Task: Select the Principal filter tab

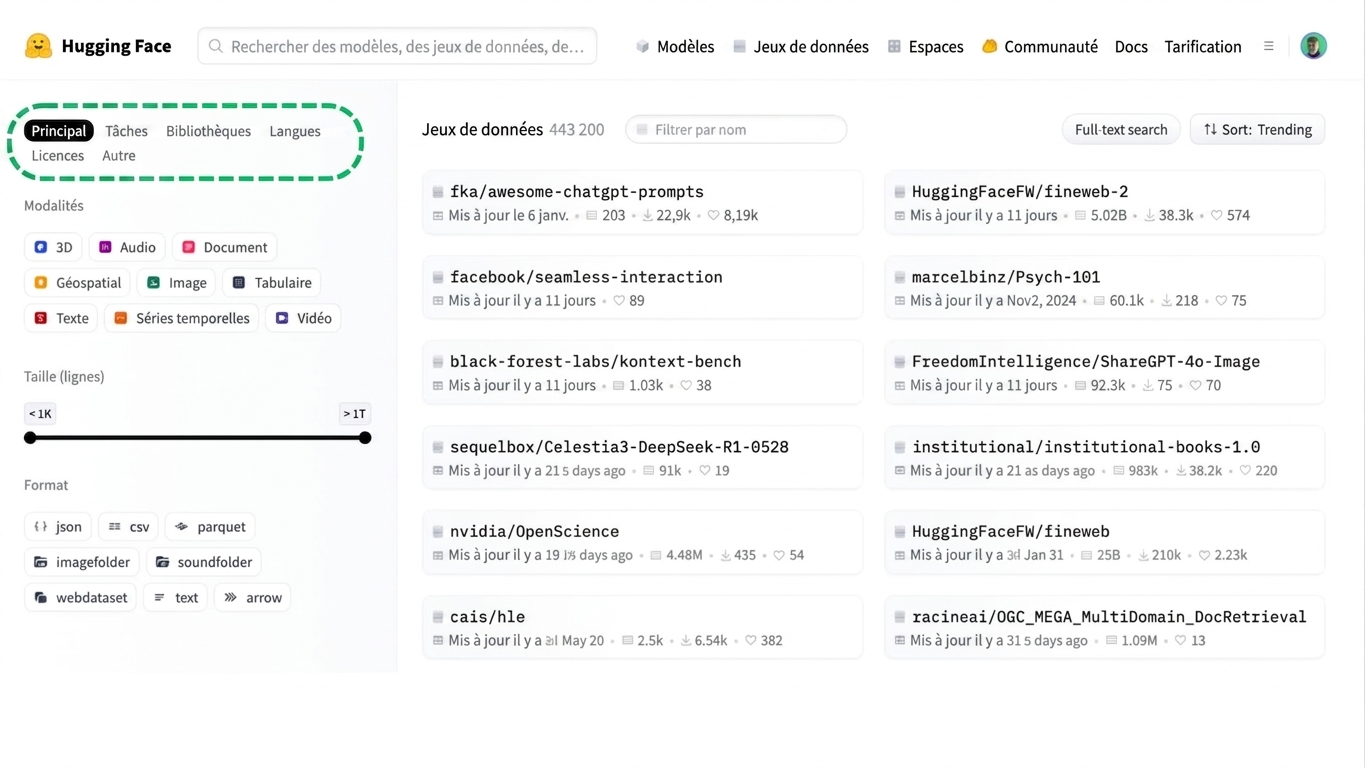Action: 59,131
